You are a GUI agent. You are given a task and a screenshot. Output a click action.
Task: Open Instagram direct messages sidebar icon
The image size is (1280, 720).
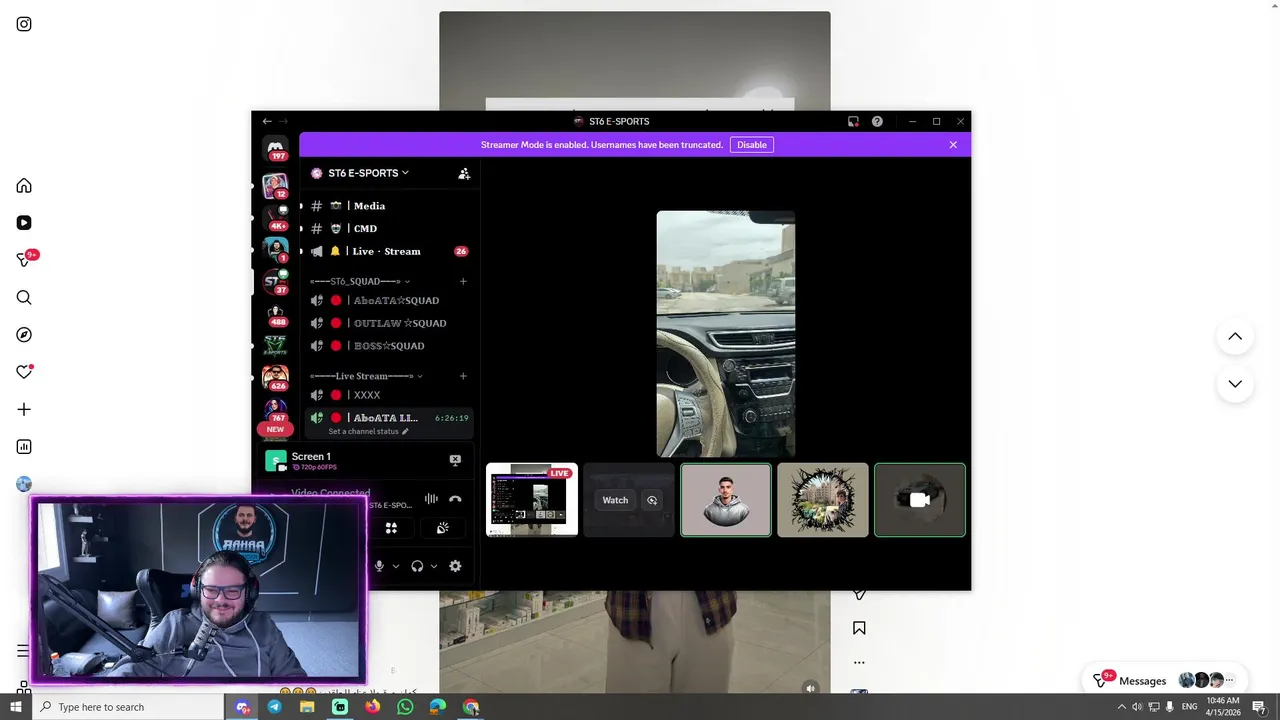25,260
